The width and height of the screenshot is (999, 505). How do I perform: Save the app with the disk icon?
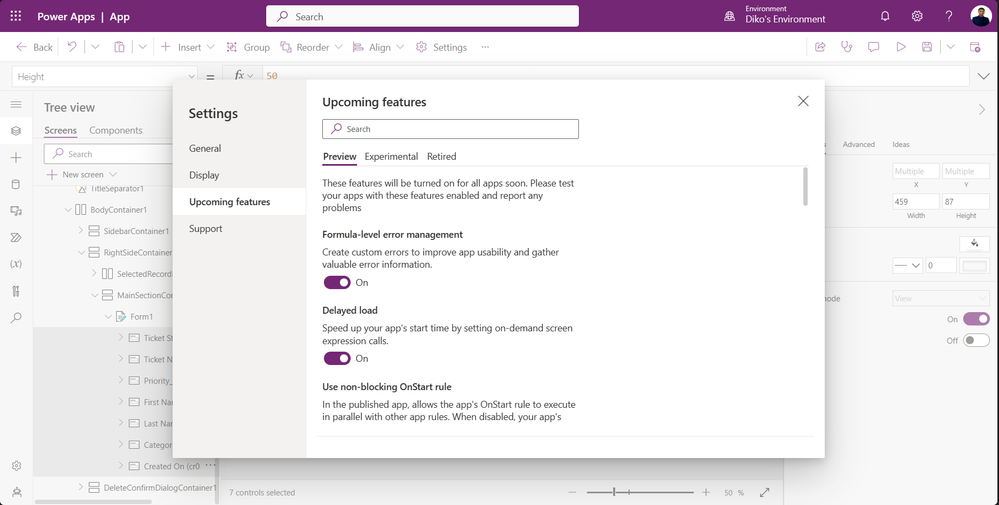[927, 46]
